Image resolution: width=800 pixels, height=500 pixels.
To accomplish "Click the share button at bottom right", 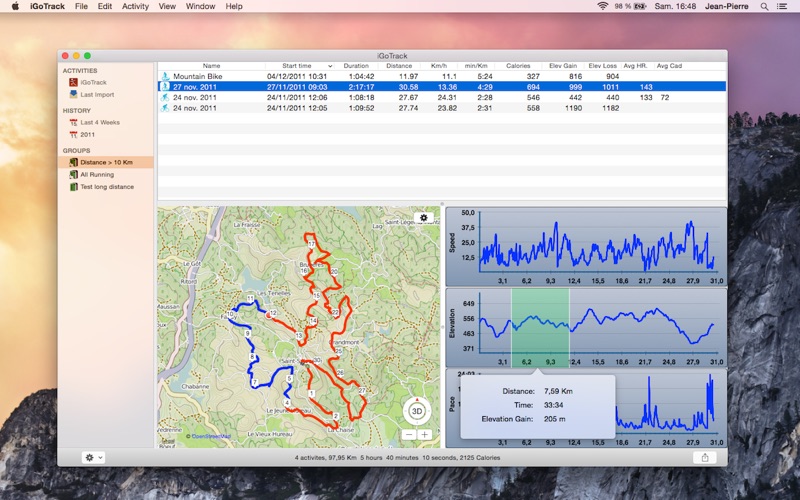I will tap(705, 457).
